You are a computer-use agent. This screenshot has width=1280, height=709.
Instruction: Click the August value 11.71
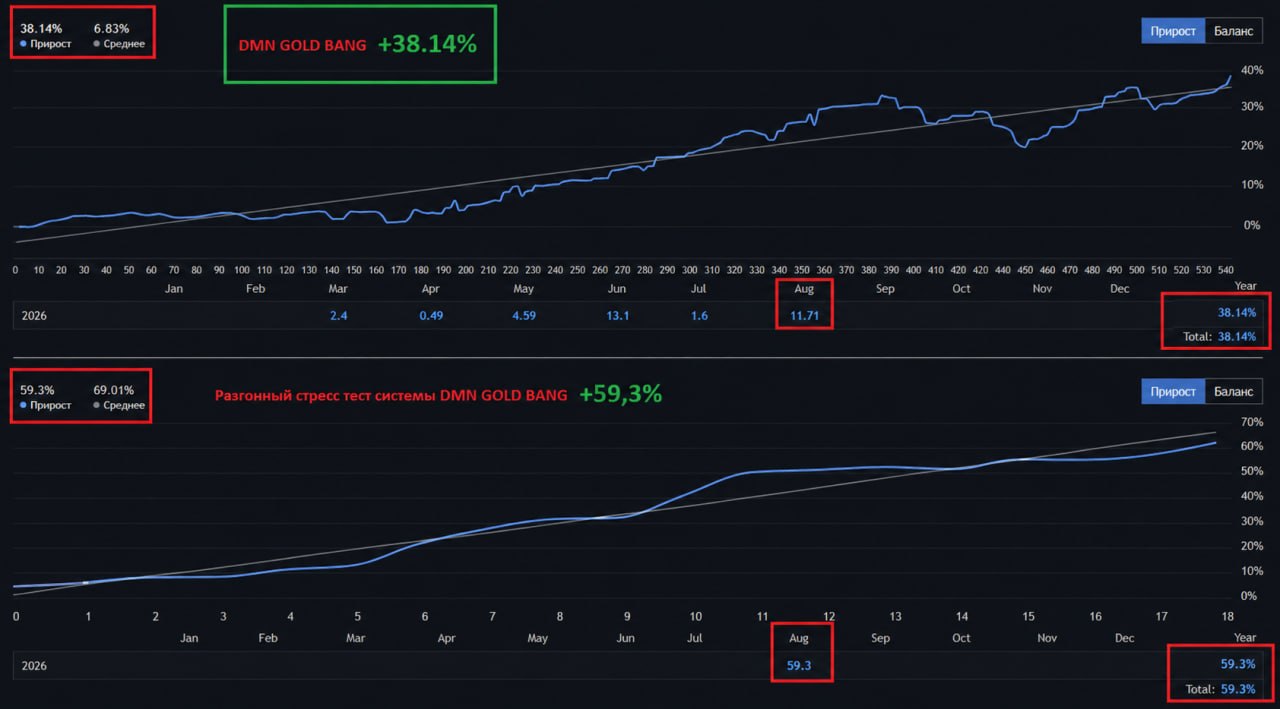(805, 315)
